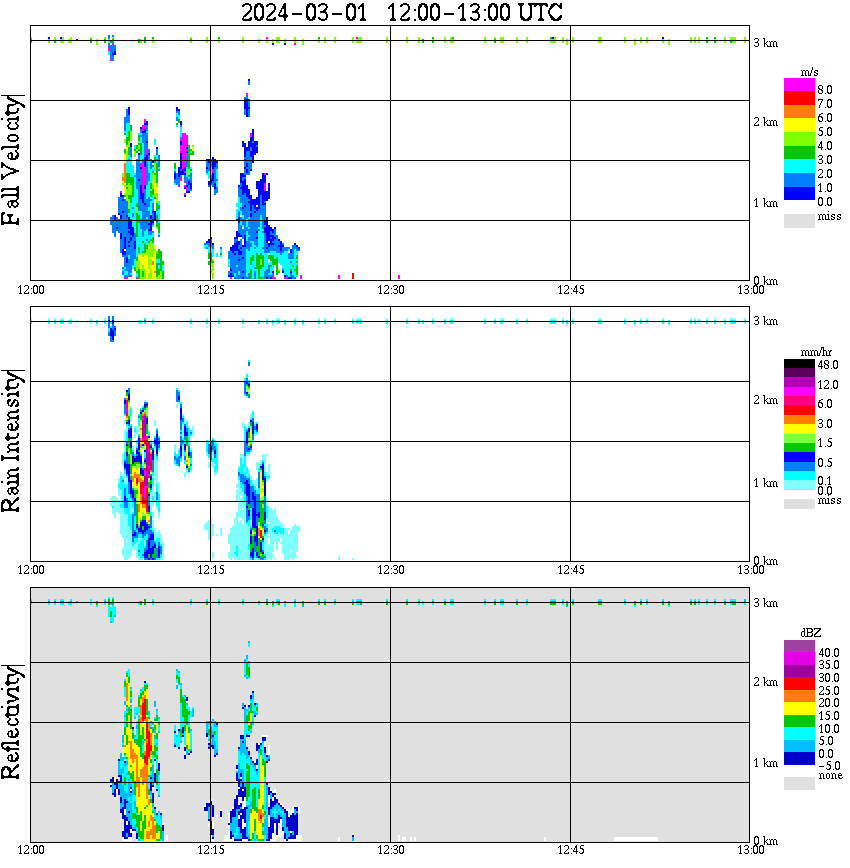The width and height of the screenshot is (850, 868).
Task: Click the black 48.0 mm/hr legend swatch
Action: (x=799, y=364)
